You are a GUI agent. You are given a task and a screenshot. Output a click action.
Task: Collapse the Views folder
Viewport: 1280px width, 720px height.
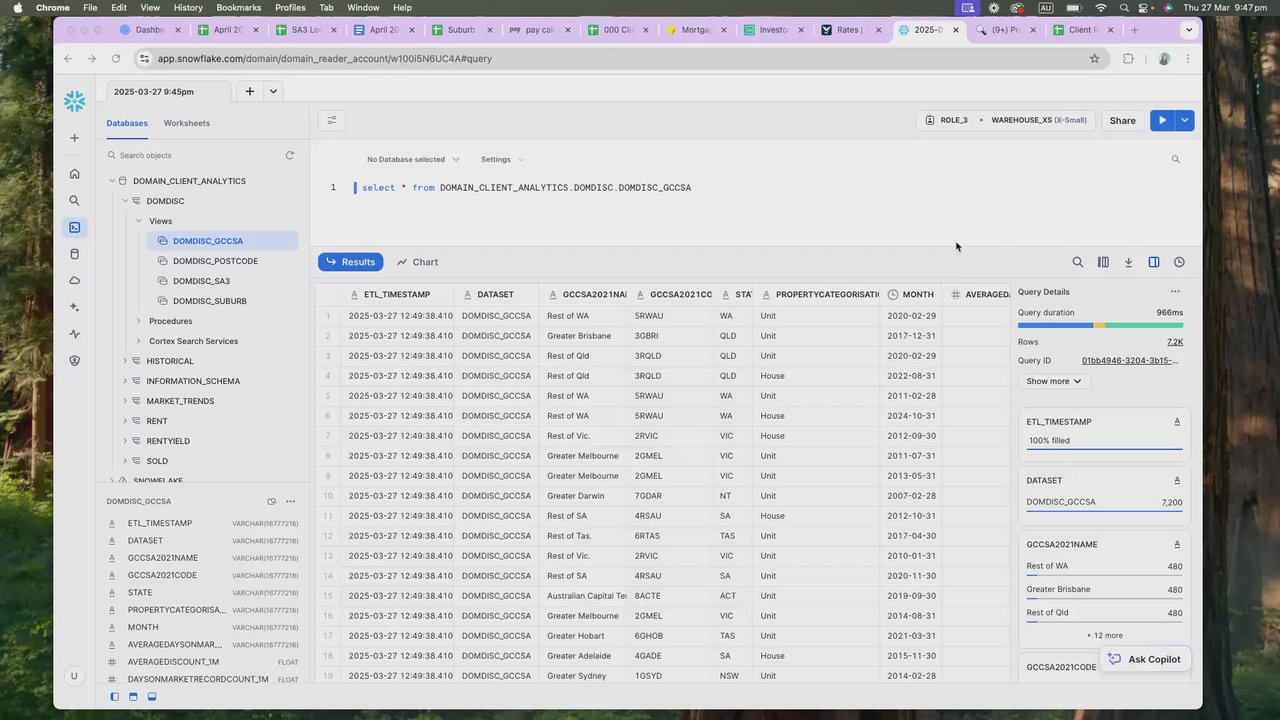tap(138, 221)
